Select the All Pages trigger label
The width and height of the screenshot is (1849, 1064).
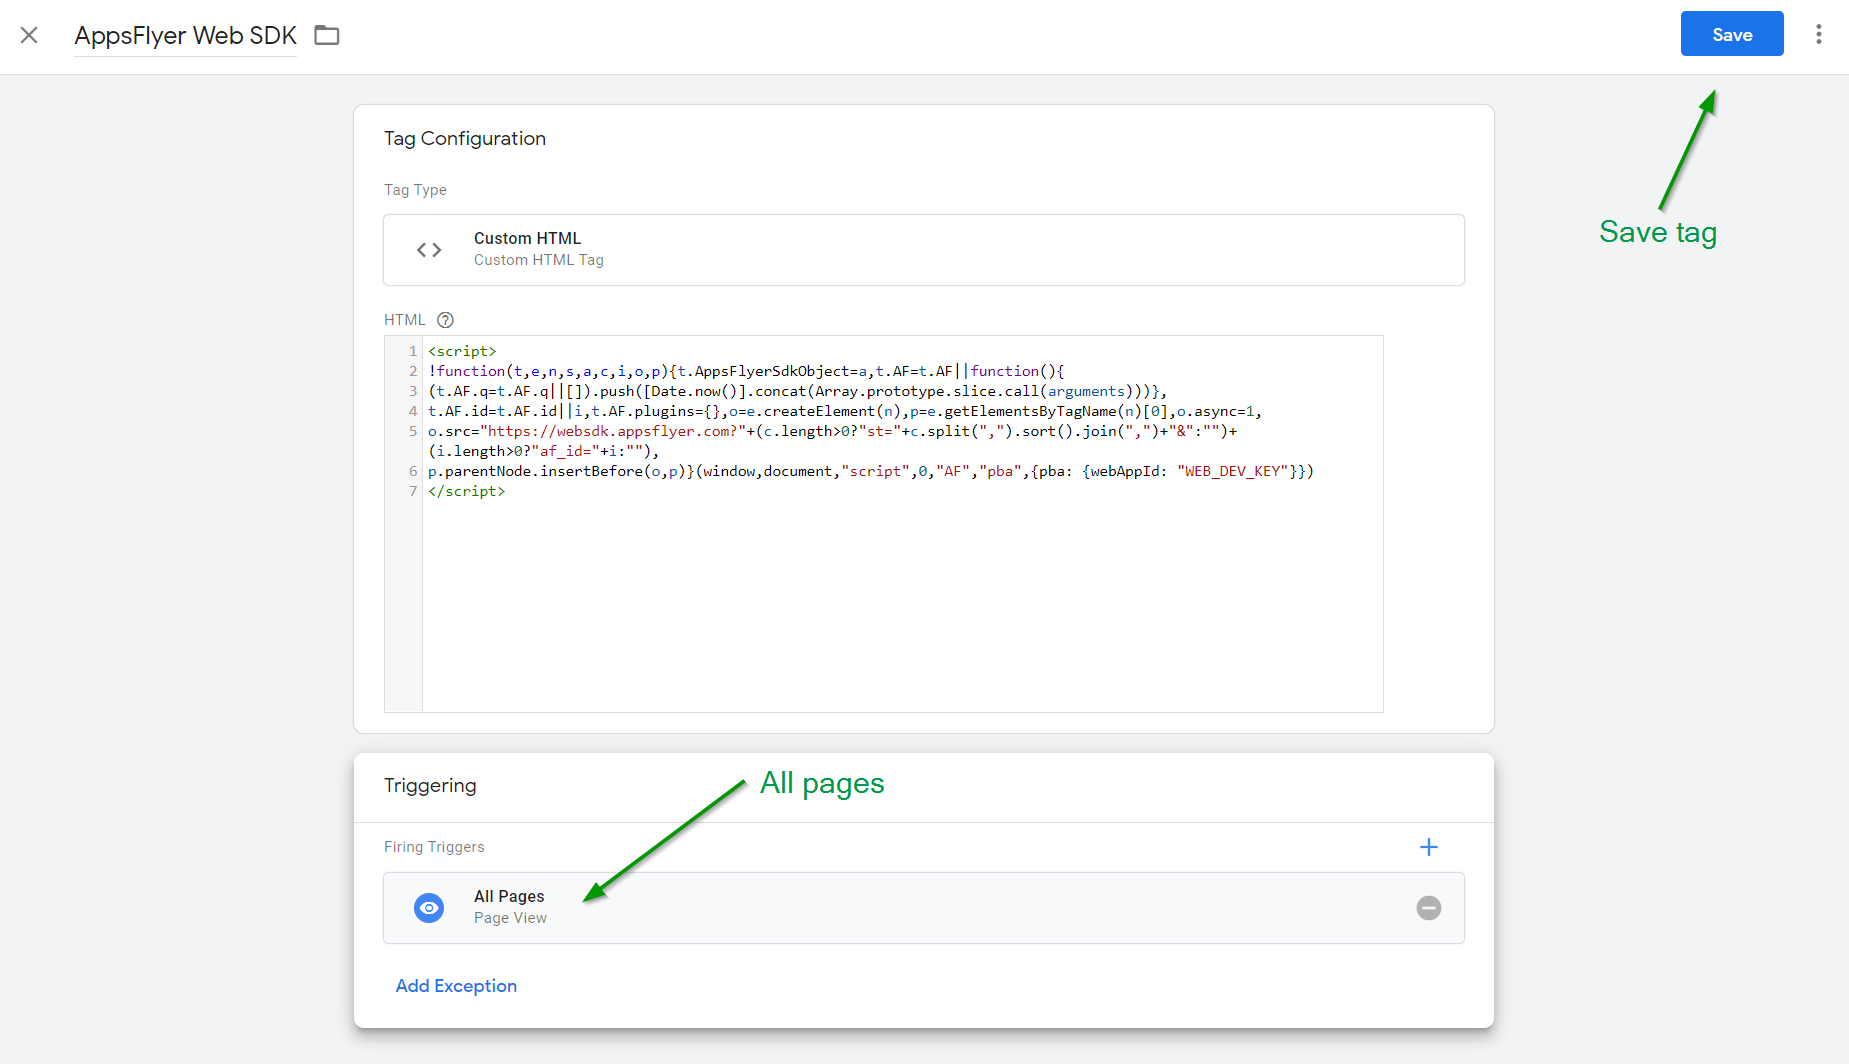(x=509, y=896)
